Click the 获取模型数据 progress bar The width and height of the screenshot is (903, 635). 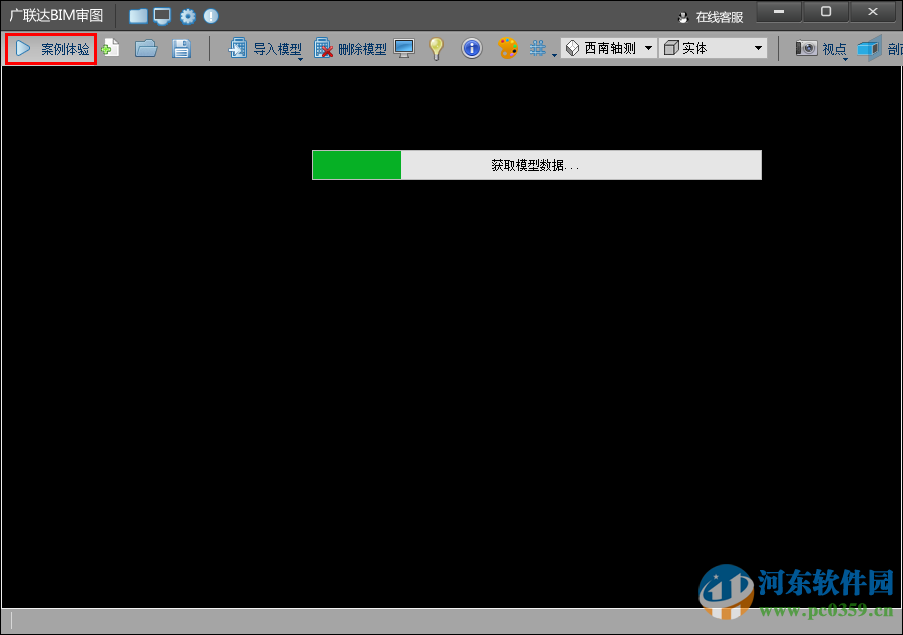(x=536, y=165)
